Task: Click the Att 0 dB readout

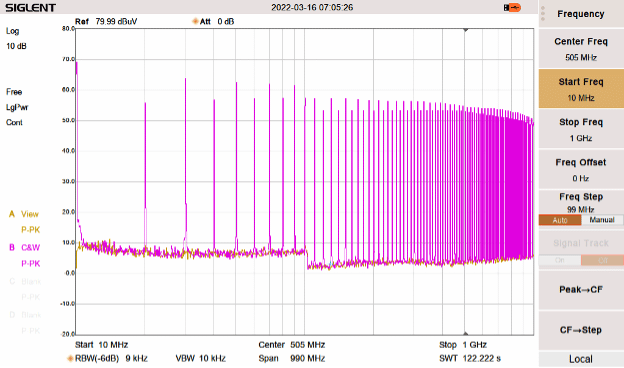Action: click(x=217, y=21)
